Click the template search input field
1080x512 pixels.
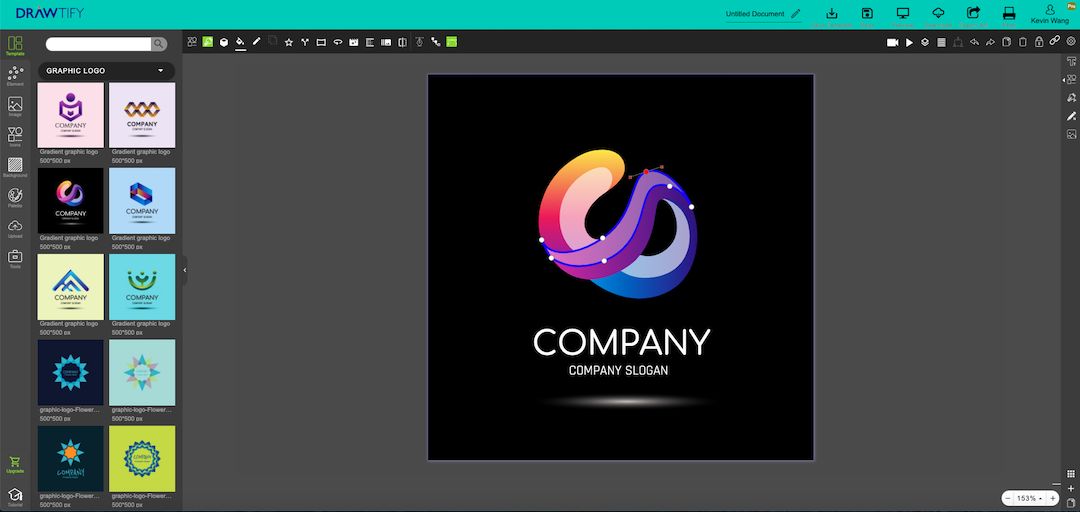tap(98, 44)
